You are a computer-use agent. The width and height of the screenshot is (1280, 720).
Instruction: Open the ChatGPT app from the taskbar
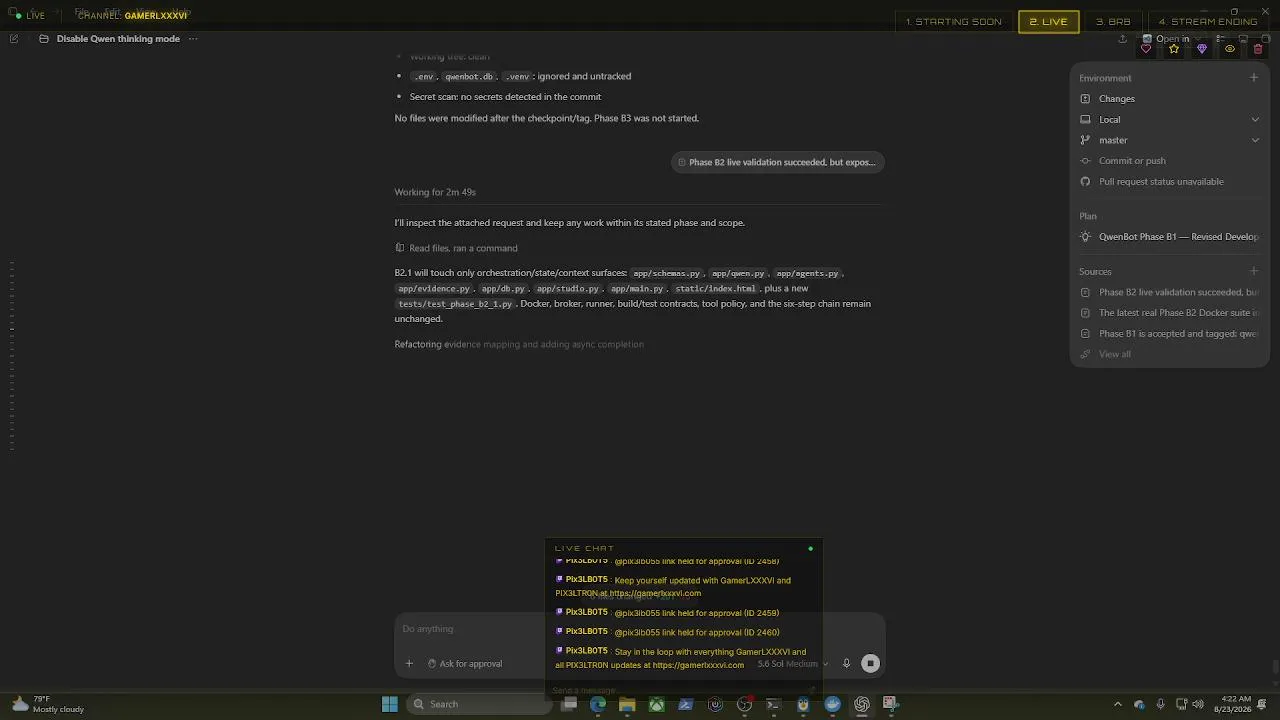point(861,704)
